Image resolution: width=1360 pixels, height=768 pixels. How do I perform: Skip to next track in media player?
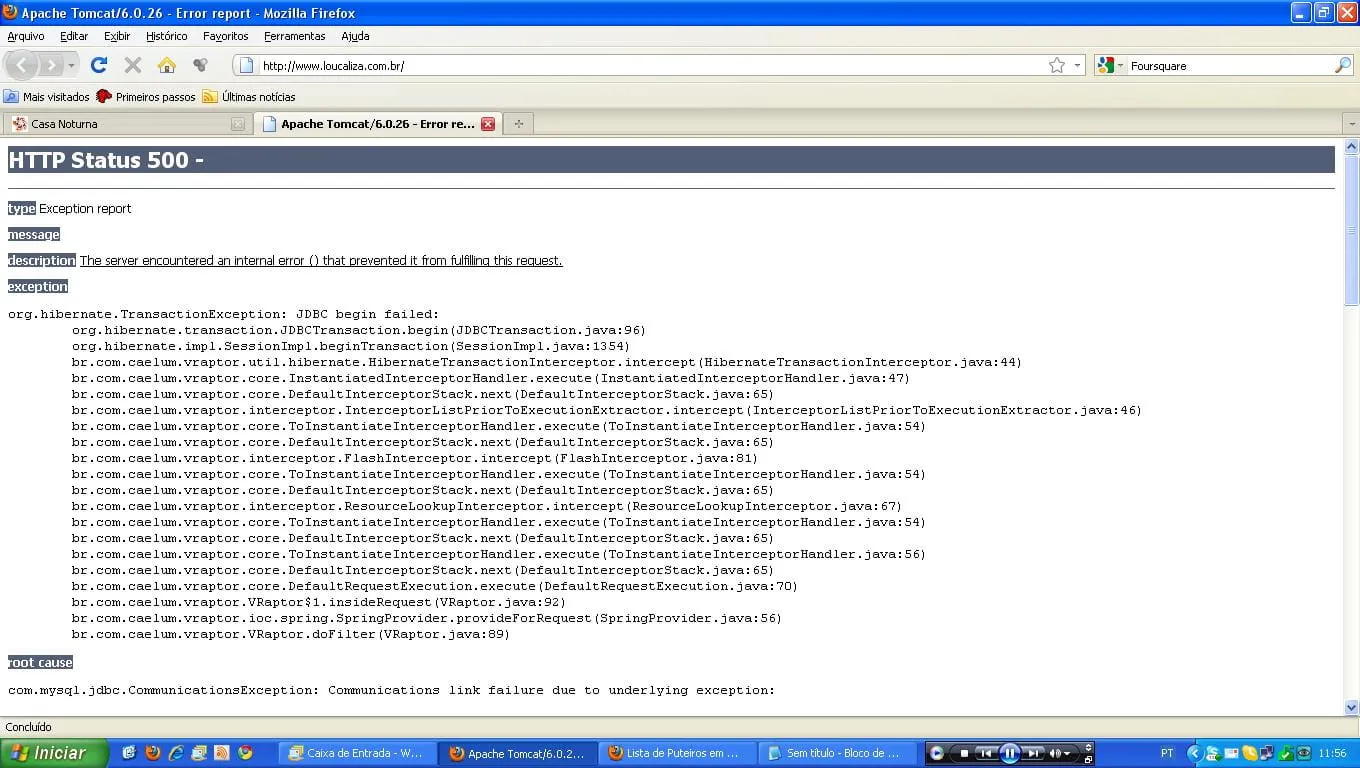pyautogui.click(x=1034, y=753)
